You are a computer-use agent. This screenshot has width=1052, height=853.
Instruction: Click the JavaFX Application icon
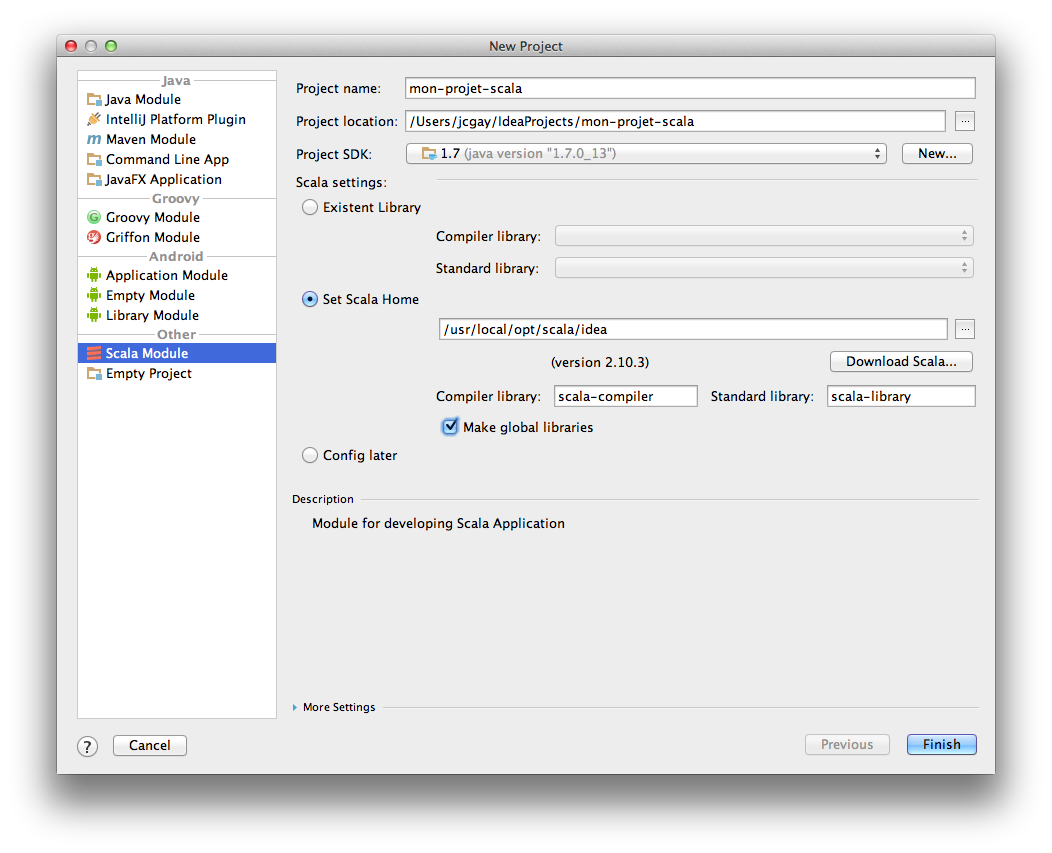[94, 180]
